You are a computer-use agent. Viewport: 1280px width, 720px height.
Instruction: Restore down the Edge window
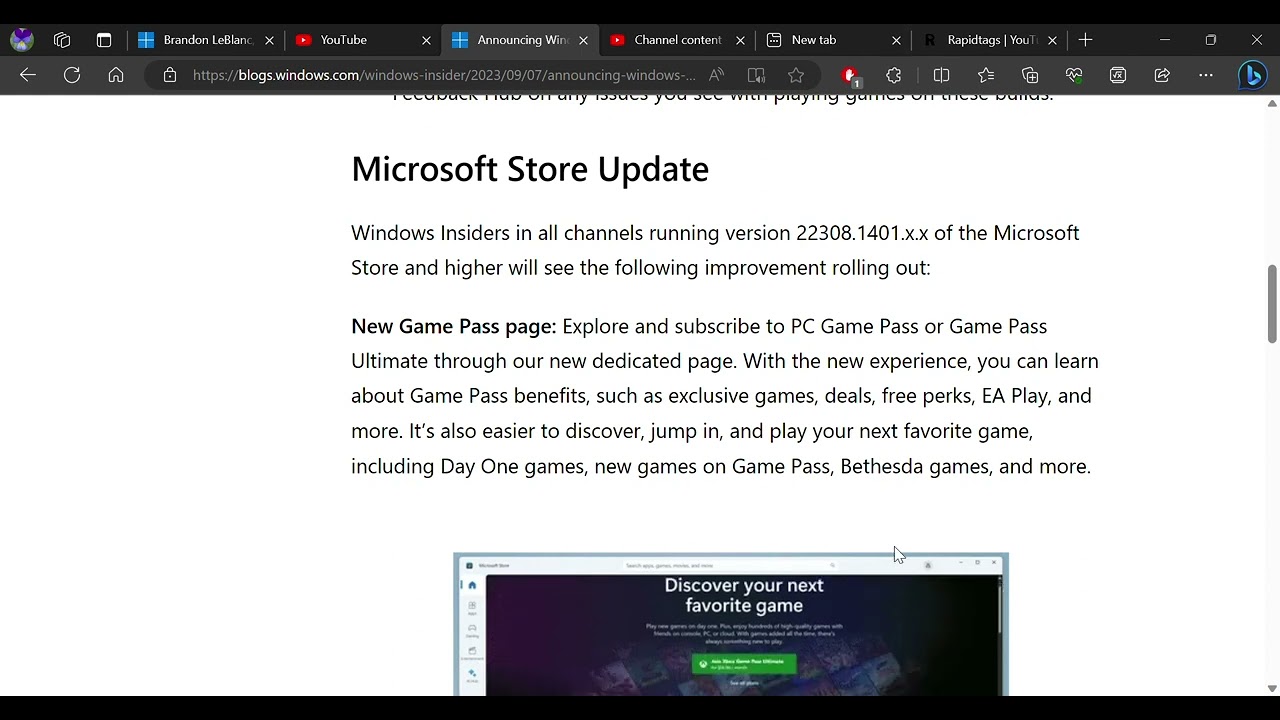tap(1211, 40)
